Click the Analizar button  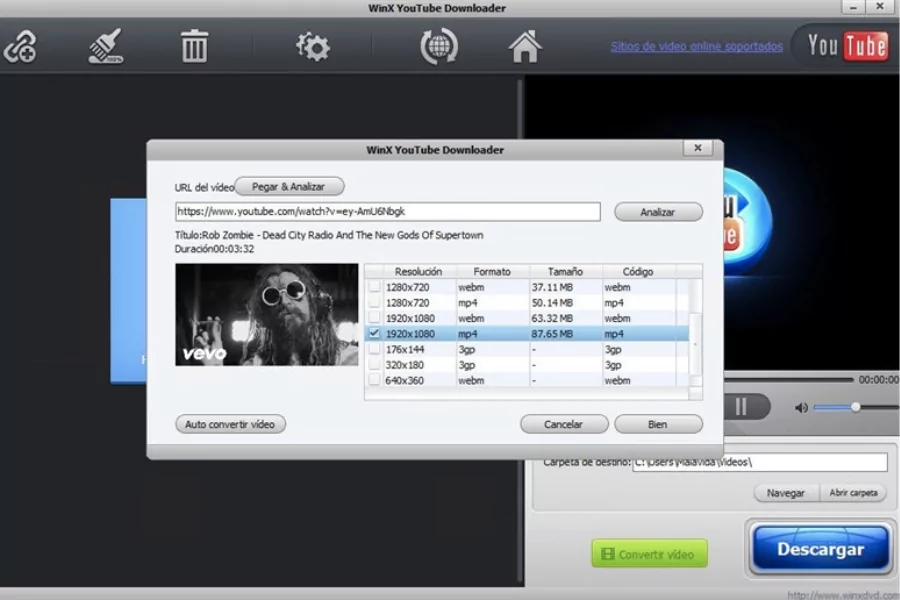(x=658, y=212)
